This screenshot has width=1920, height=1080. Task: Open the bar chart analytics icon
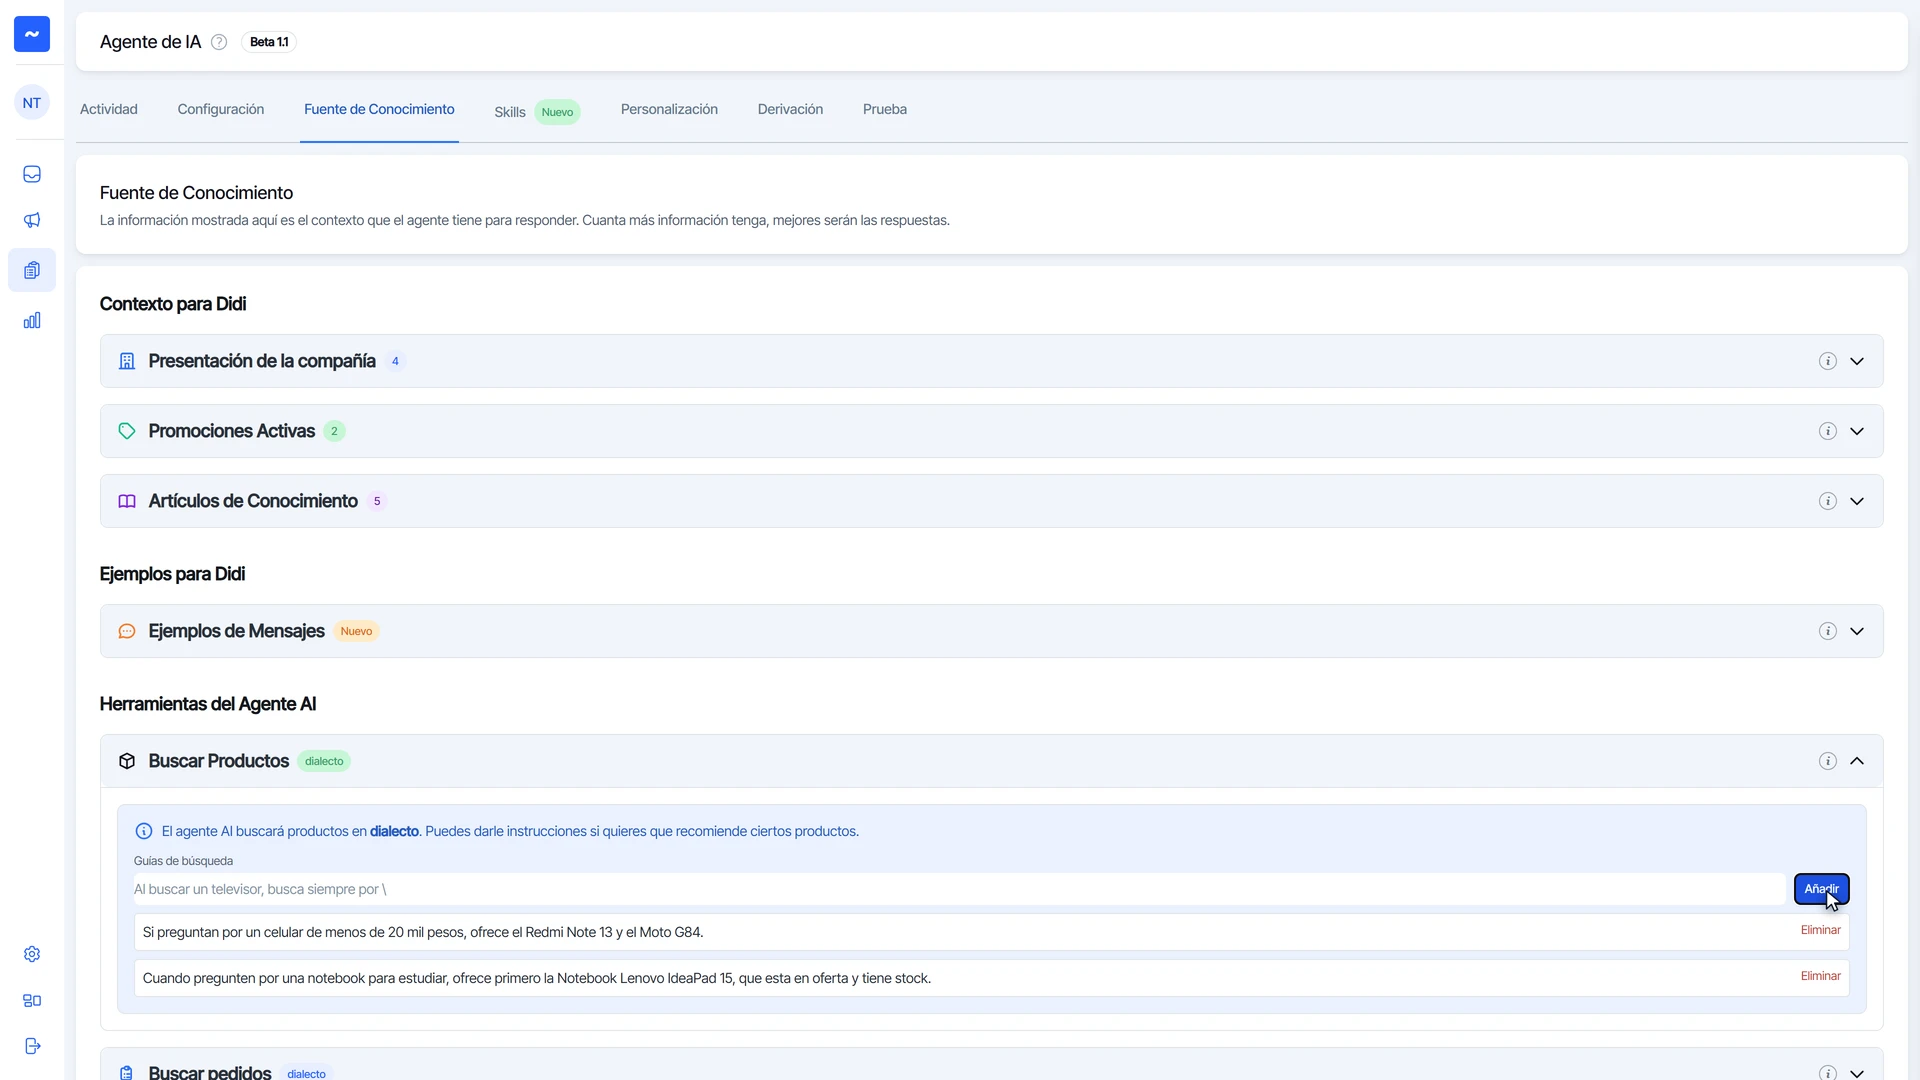pos(32,320)
